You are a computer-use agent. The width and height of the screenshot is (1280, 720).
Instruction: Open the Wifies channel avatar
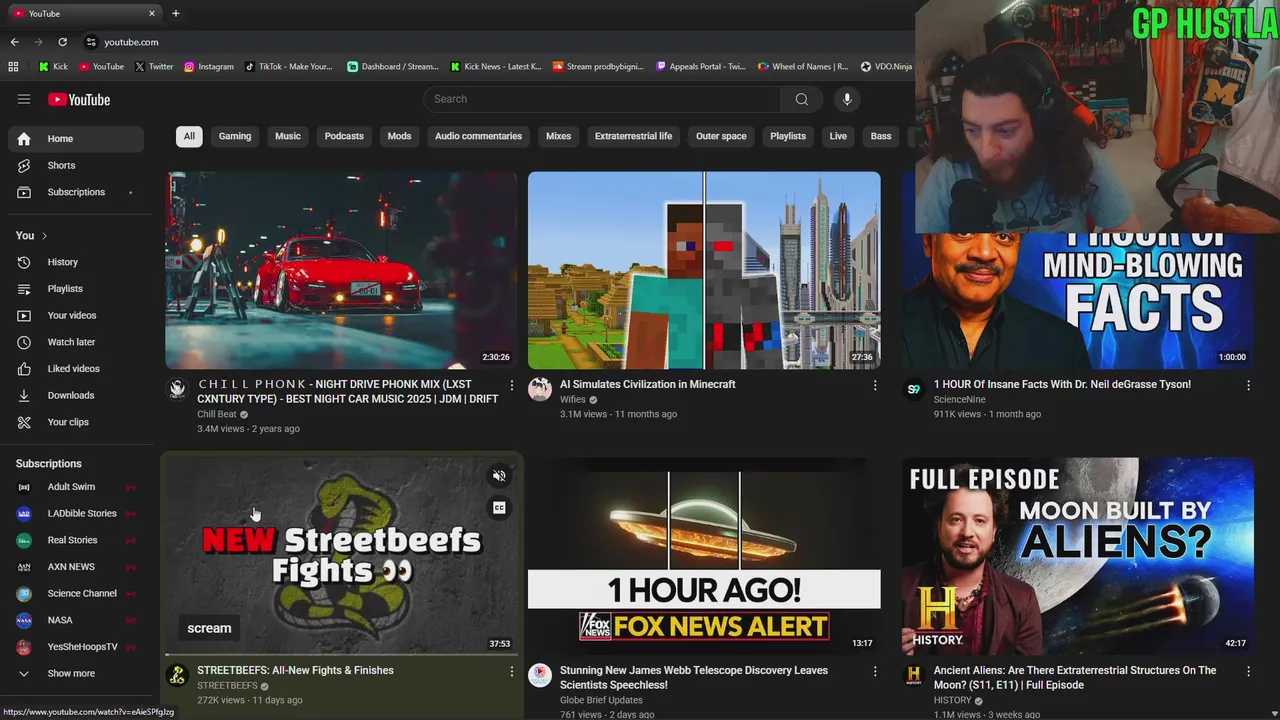(x=540, y=389)
